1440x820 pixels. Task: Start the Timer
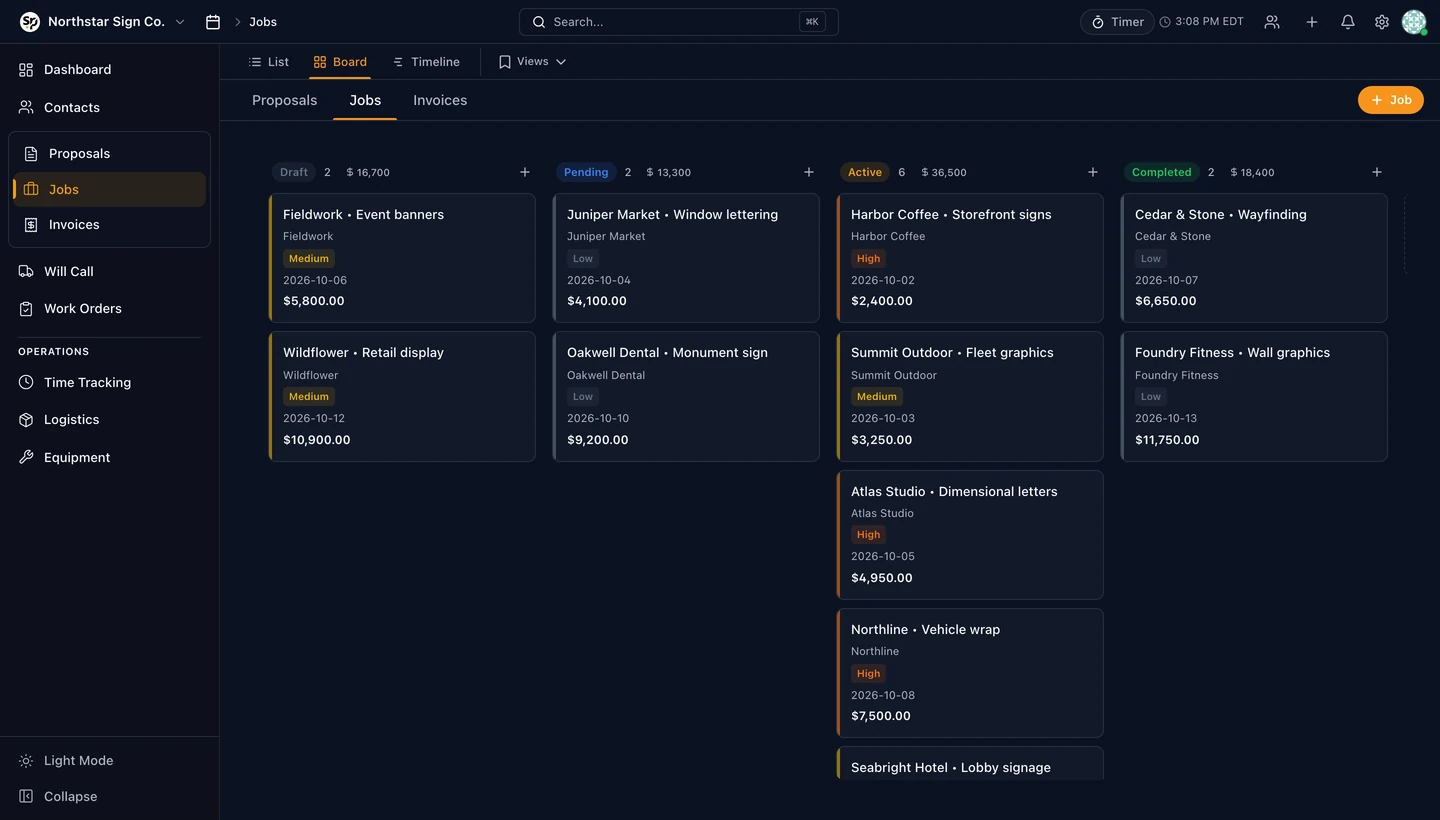point(1117,22)
